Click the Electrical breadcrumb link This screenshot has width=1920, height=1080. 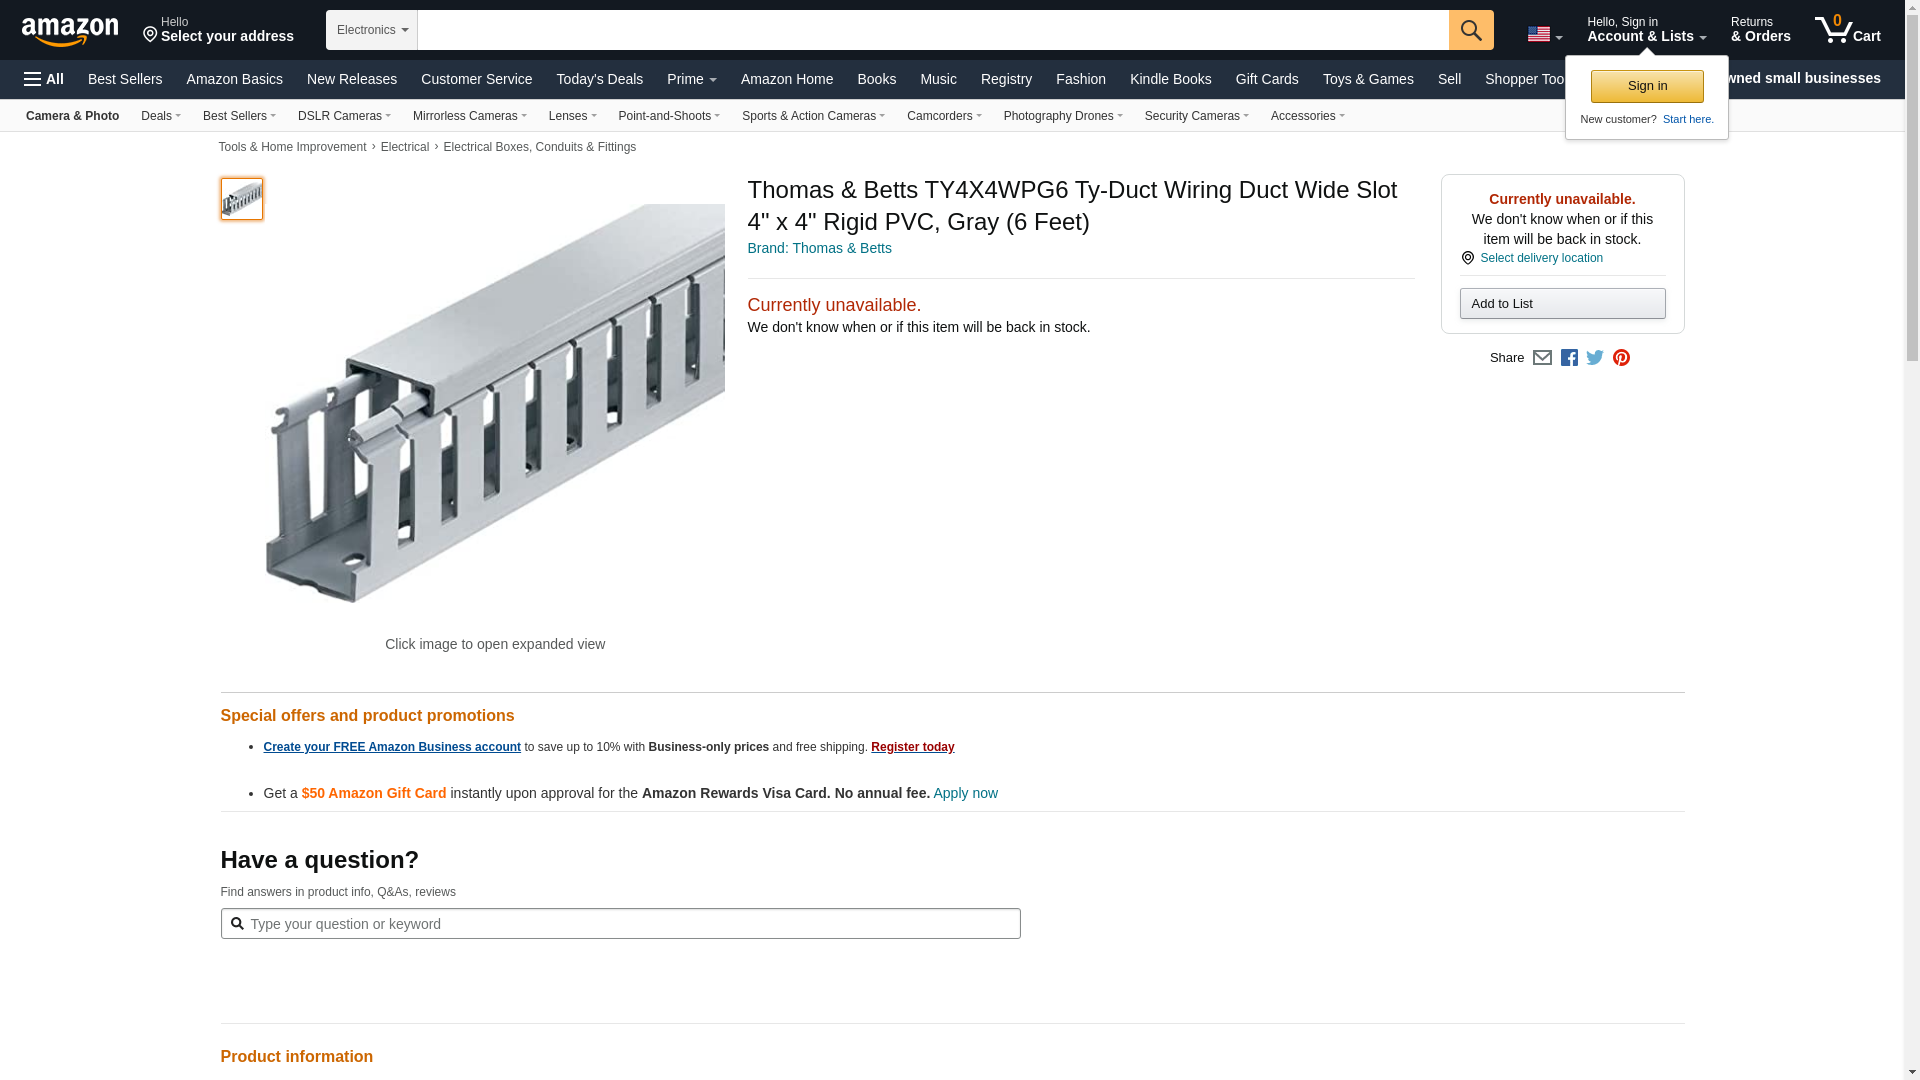(x=404, y=147)
